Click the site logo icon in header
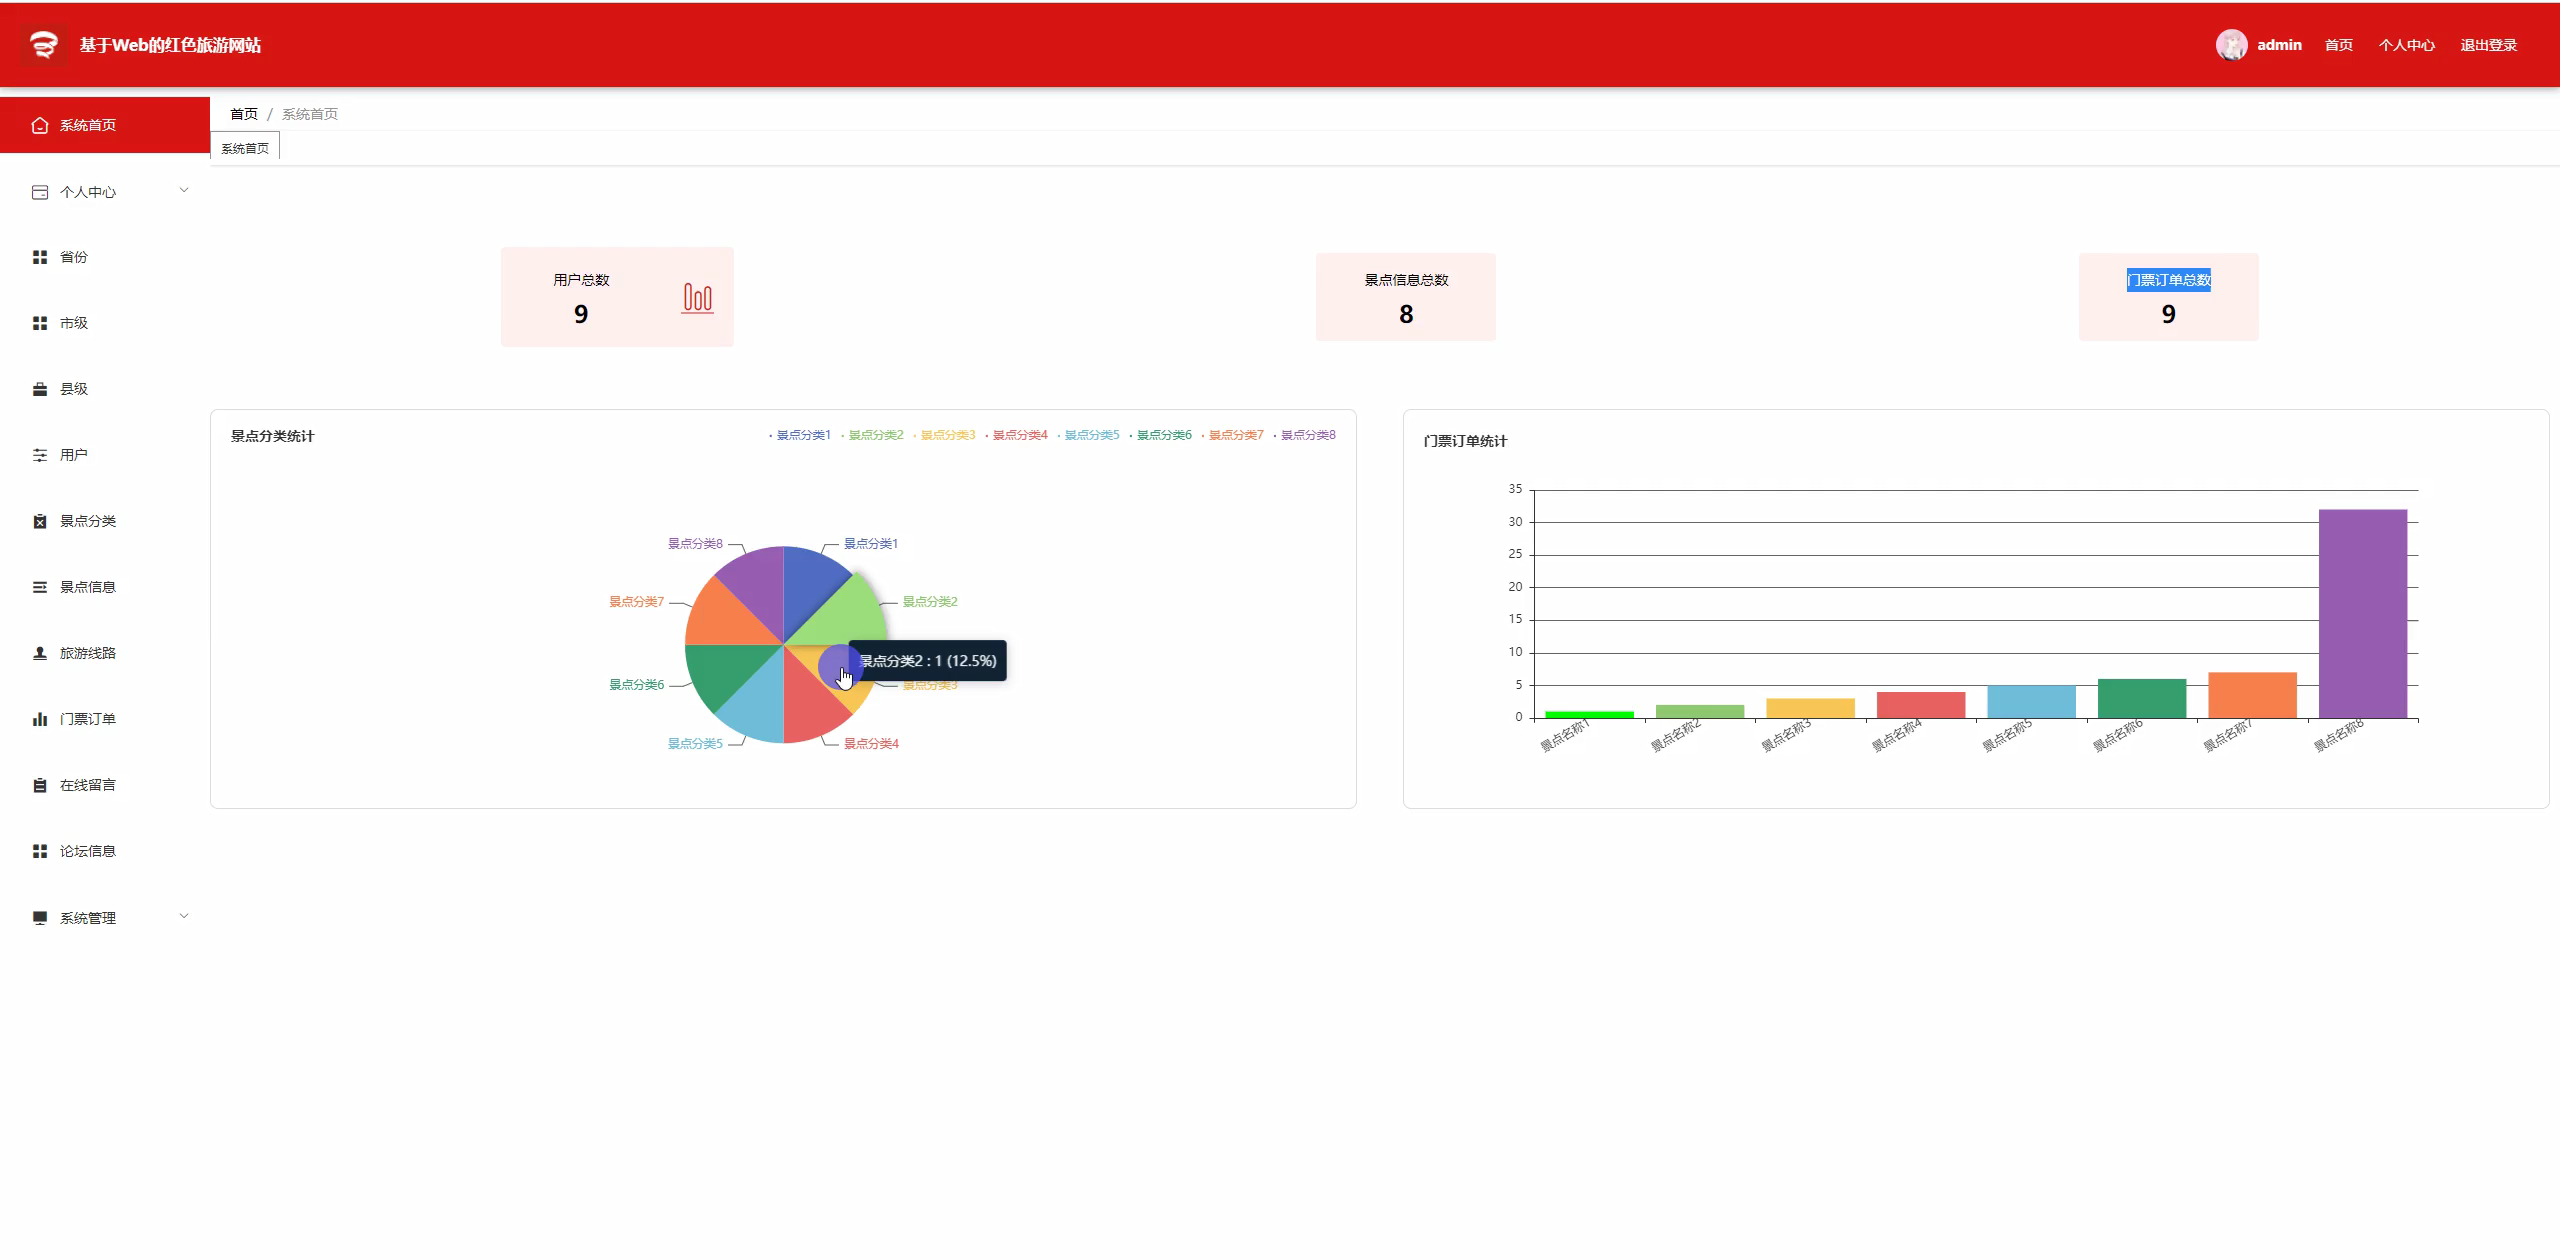 (x=43, y=45)
